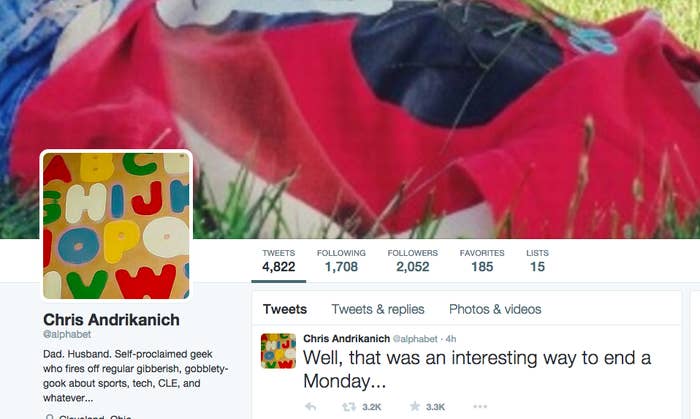Click the @alphabet handle under profile name

67,334
